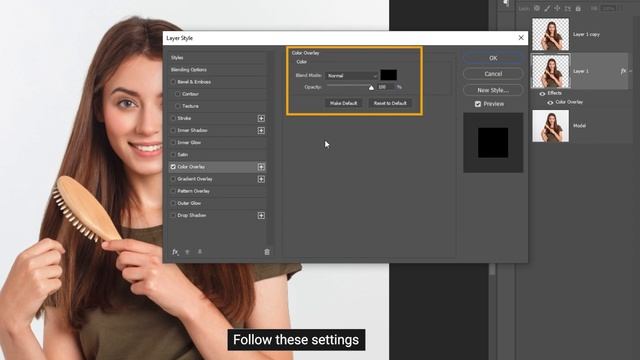The width and height of the screenshot is (640, 360).
Task: Click the lock all padlock icon
Action: pos(578,8)
